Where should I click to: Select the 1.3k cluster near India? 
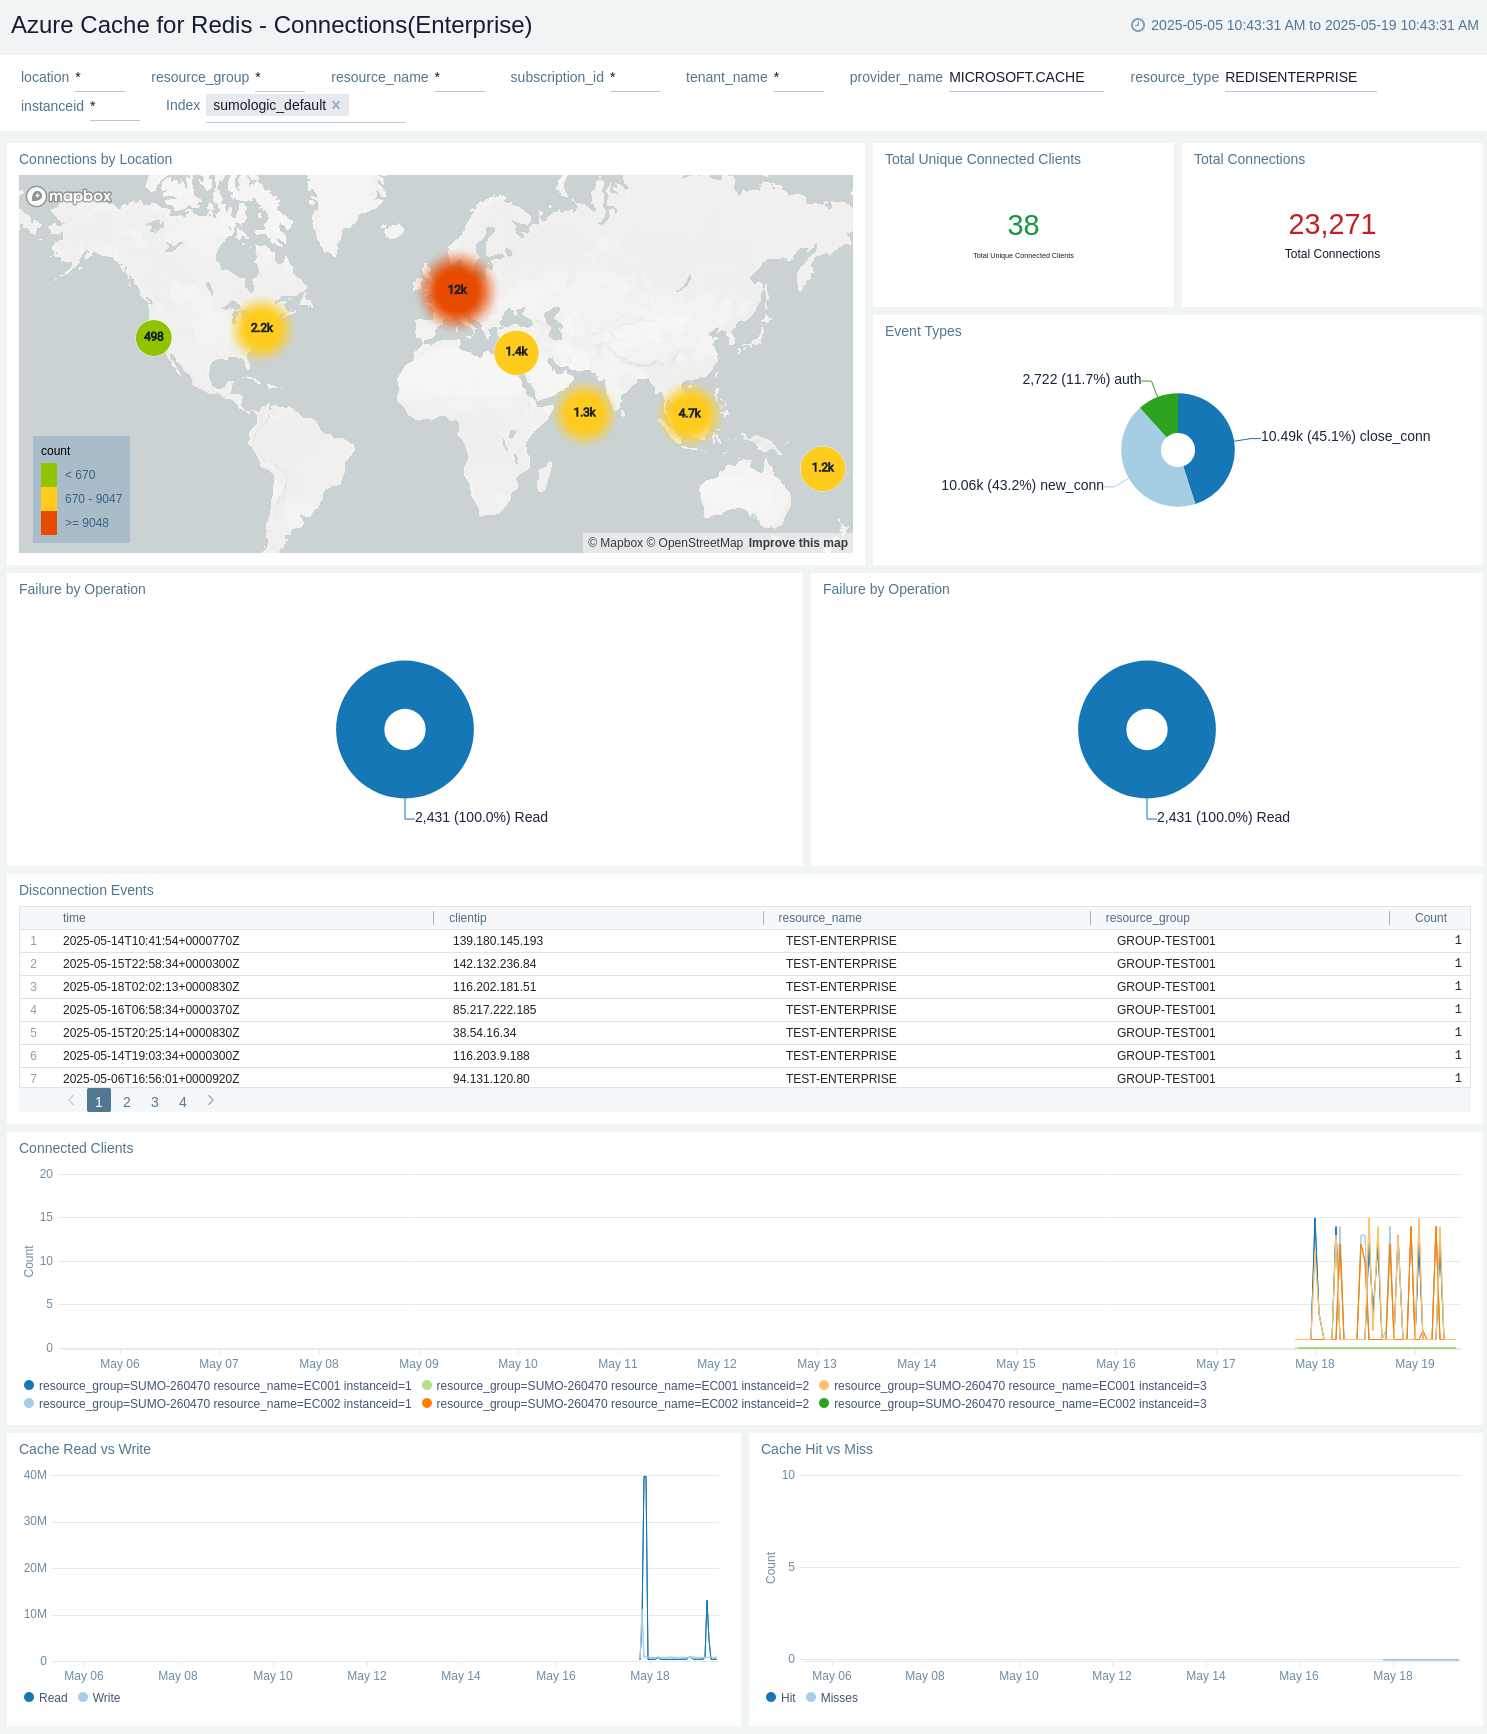point(585,413)
